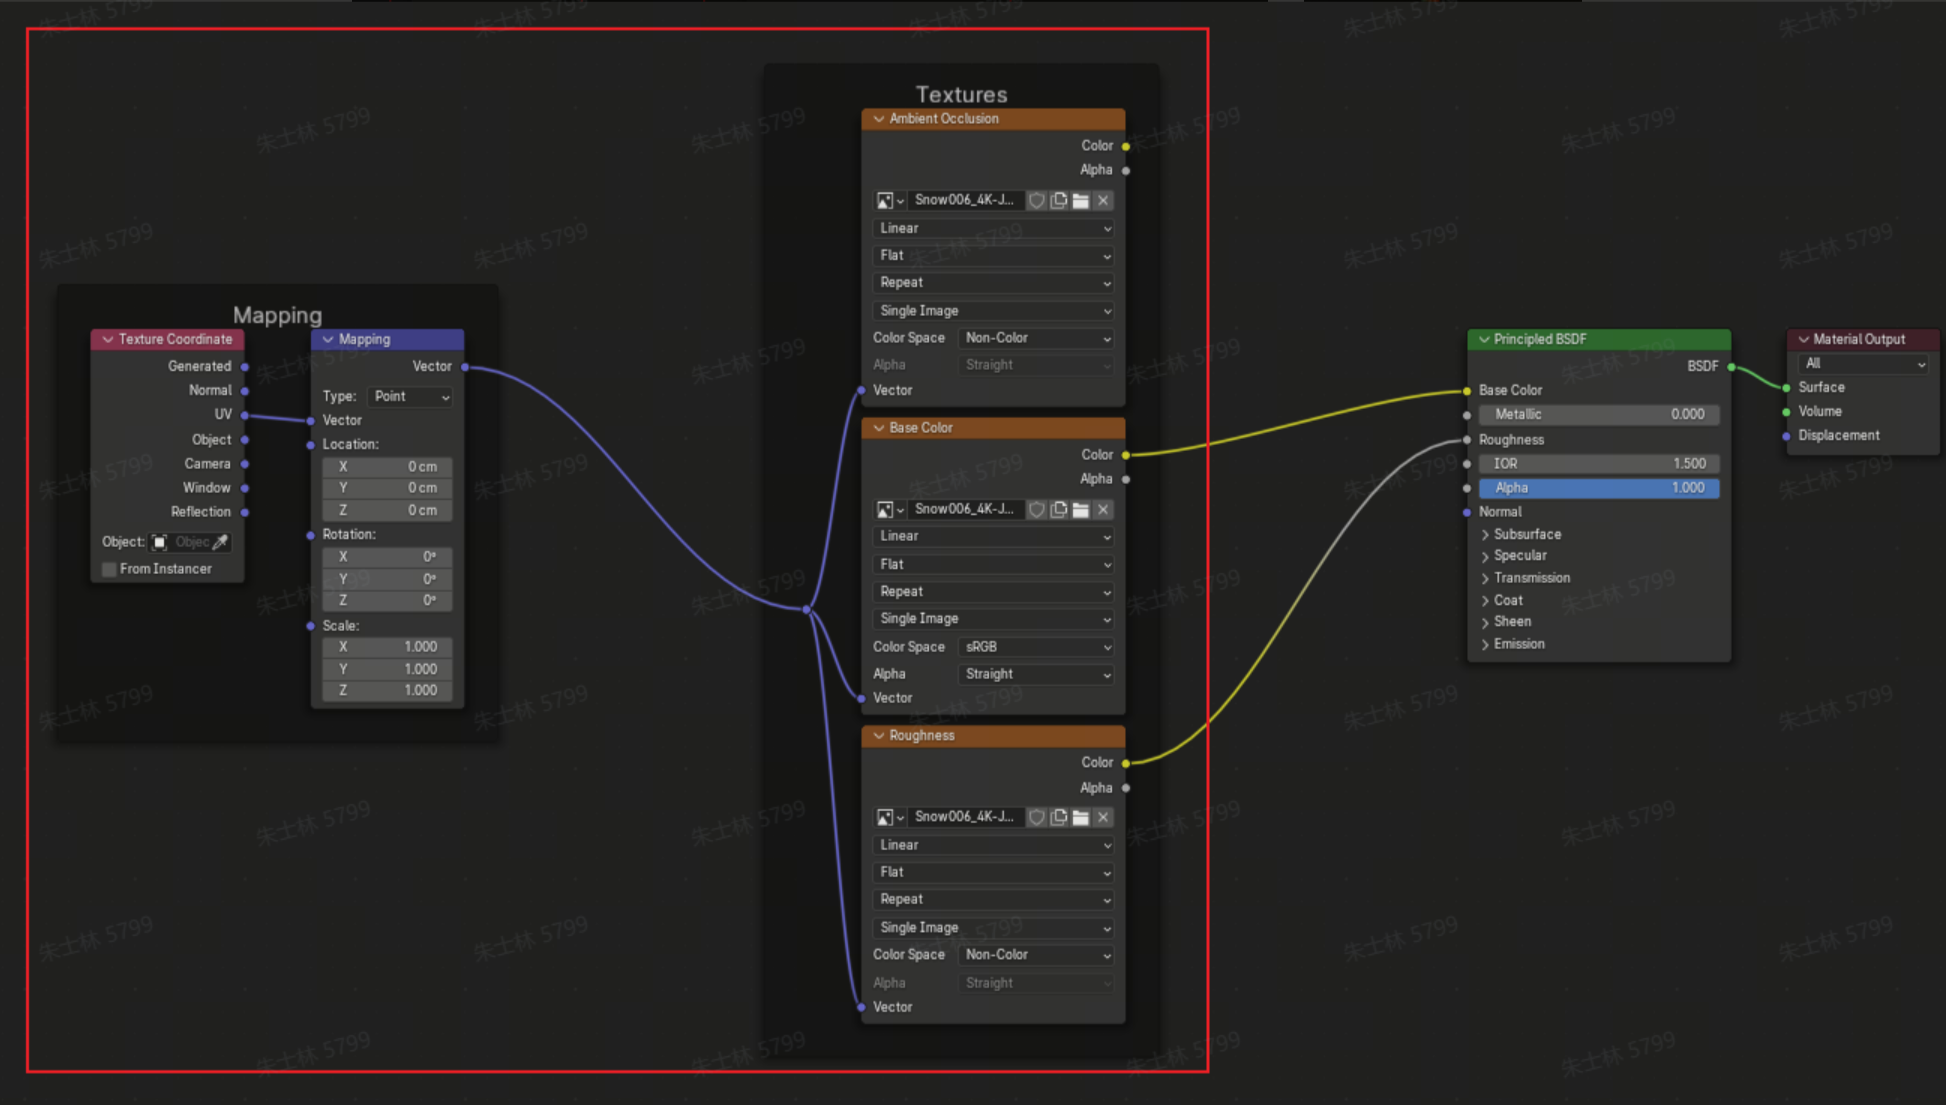Toggle fake user shield on Ambient Occlusion image
This screenshot has width=1946, height=1105.
(x=1037, y=201)
